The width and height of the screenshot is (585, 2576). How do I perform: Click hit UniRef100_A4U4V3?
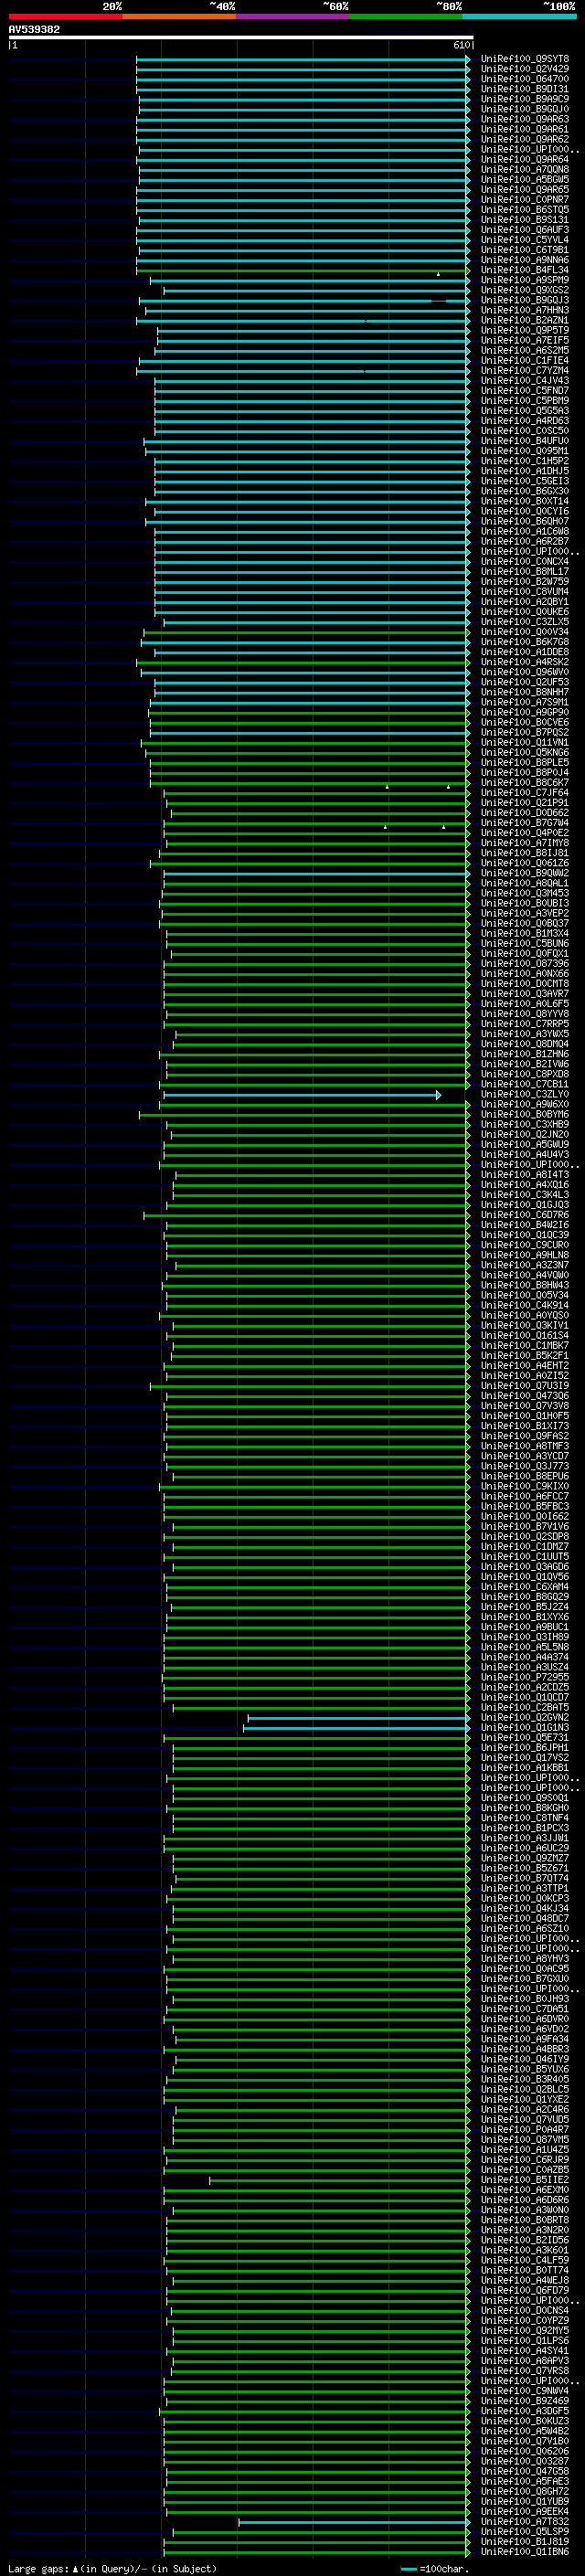click(x=525, y=1155)
